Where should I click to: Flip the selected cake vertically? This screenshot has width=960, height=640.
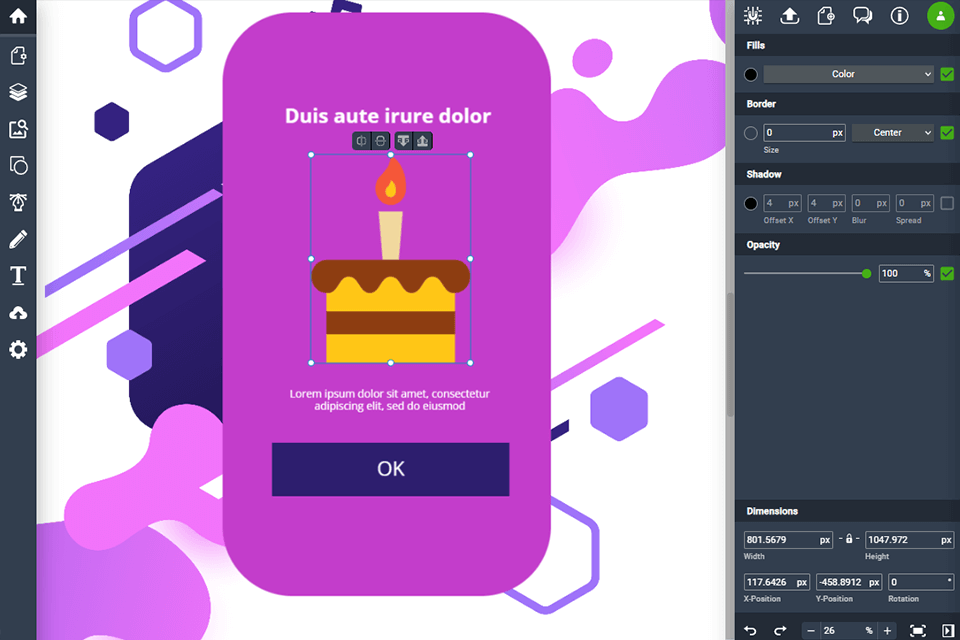381,141
